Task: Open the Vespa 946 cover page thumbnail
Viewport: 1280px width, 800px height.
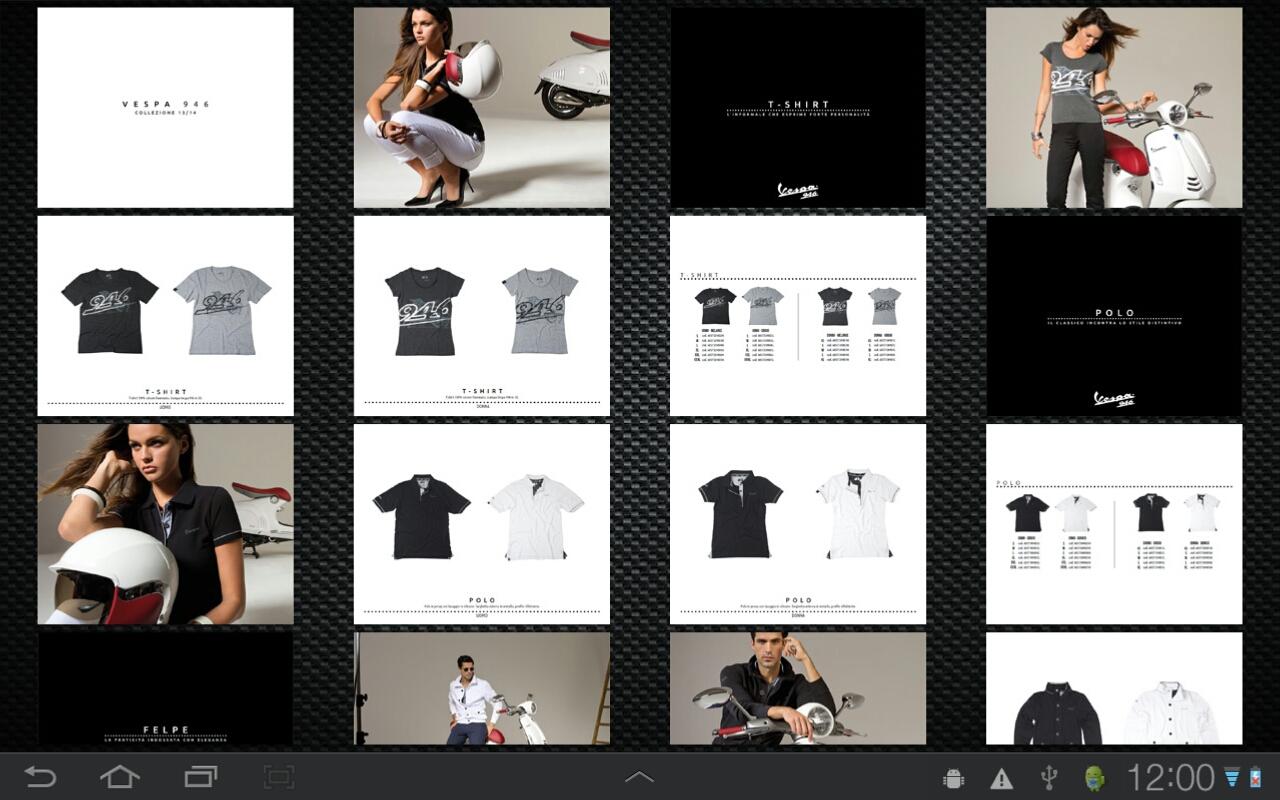Action: click(x=166, y=108)
